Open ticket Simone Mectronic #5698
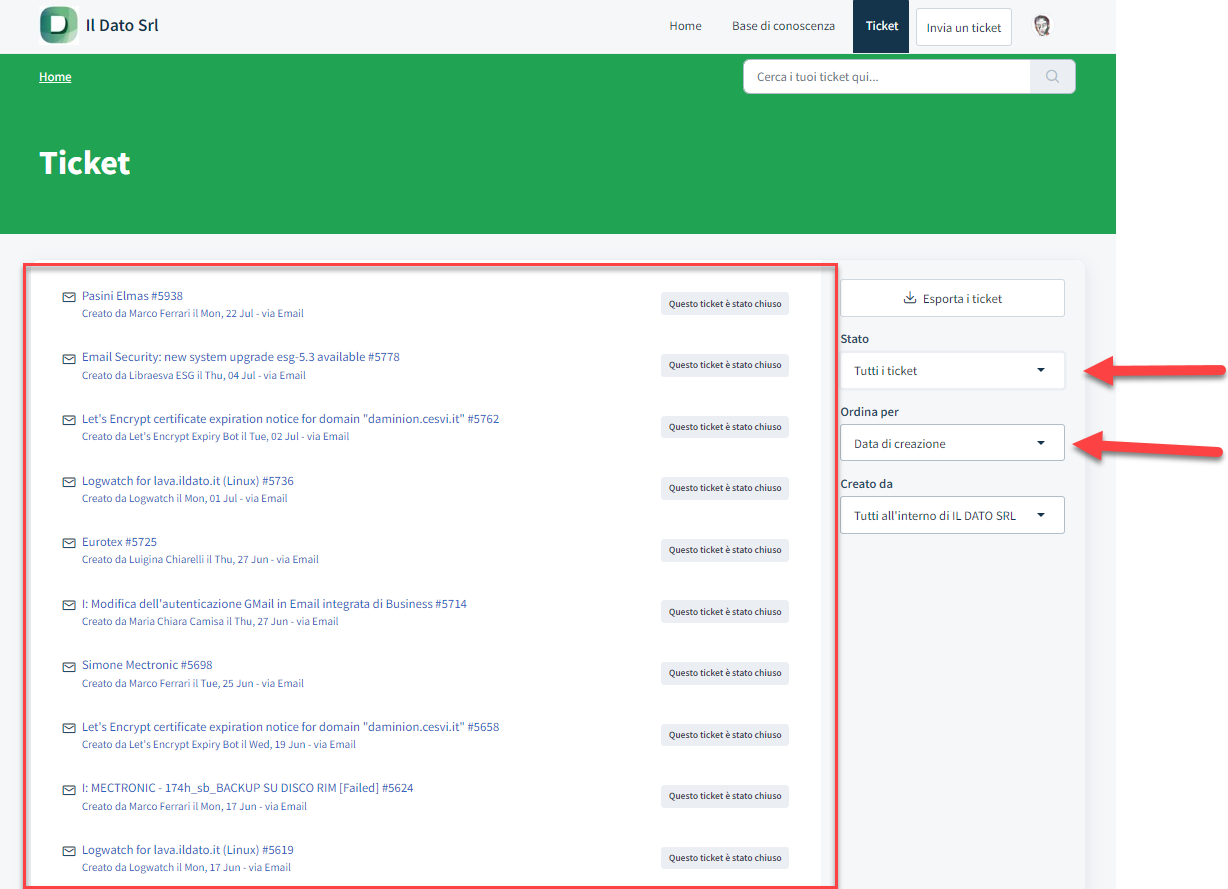Screen dimensions: 1228x889 147,665
